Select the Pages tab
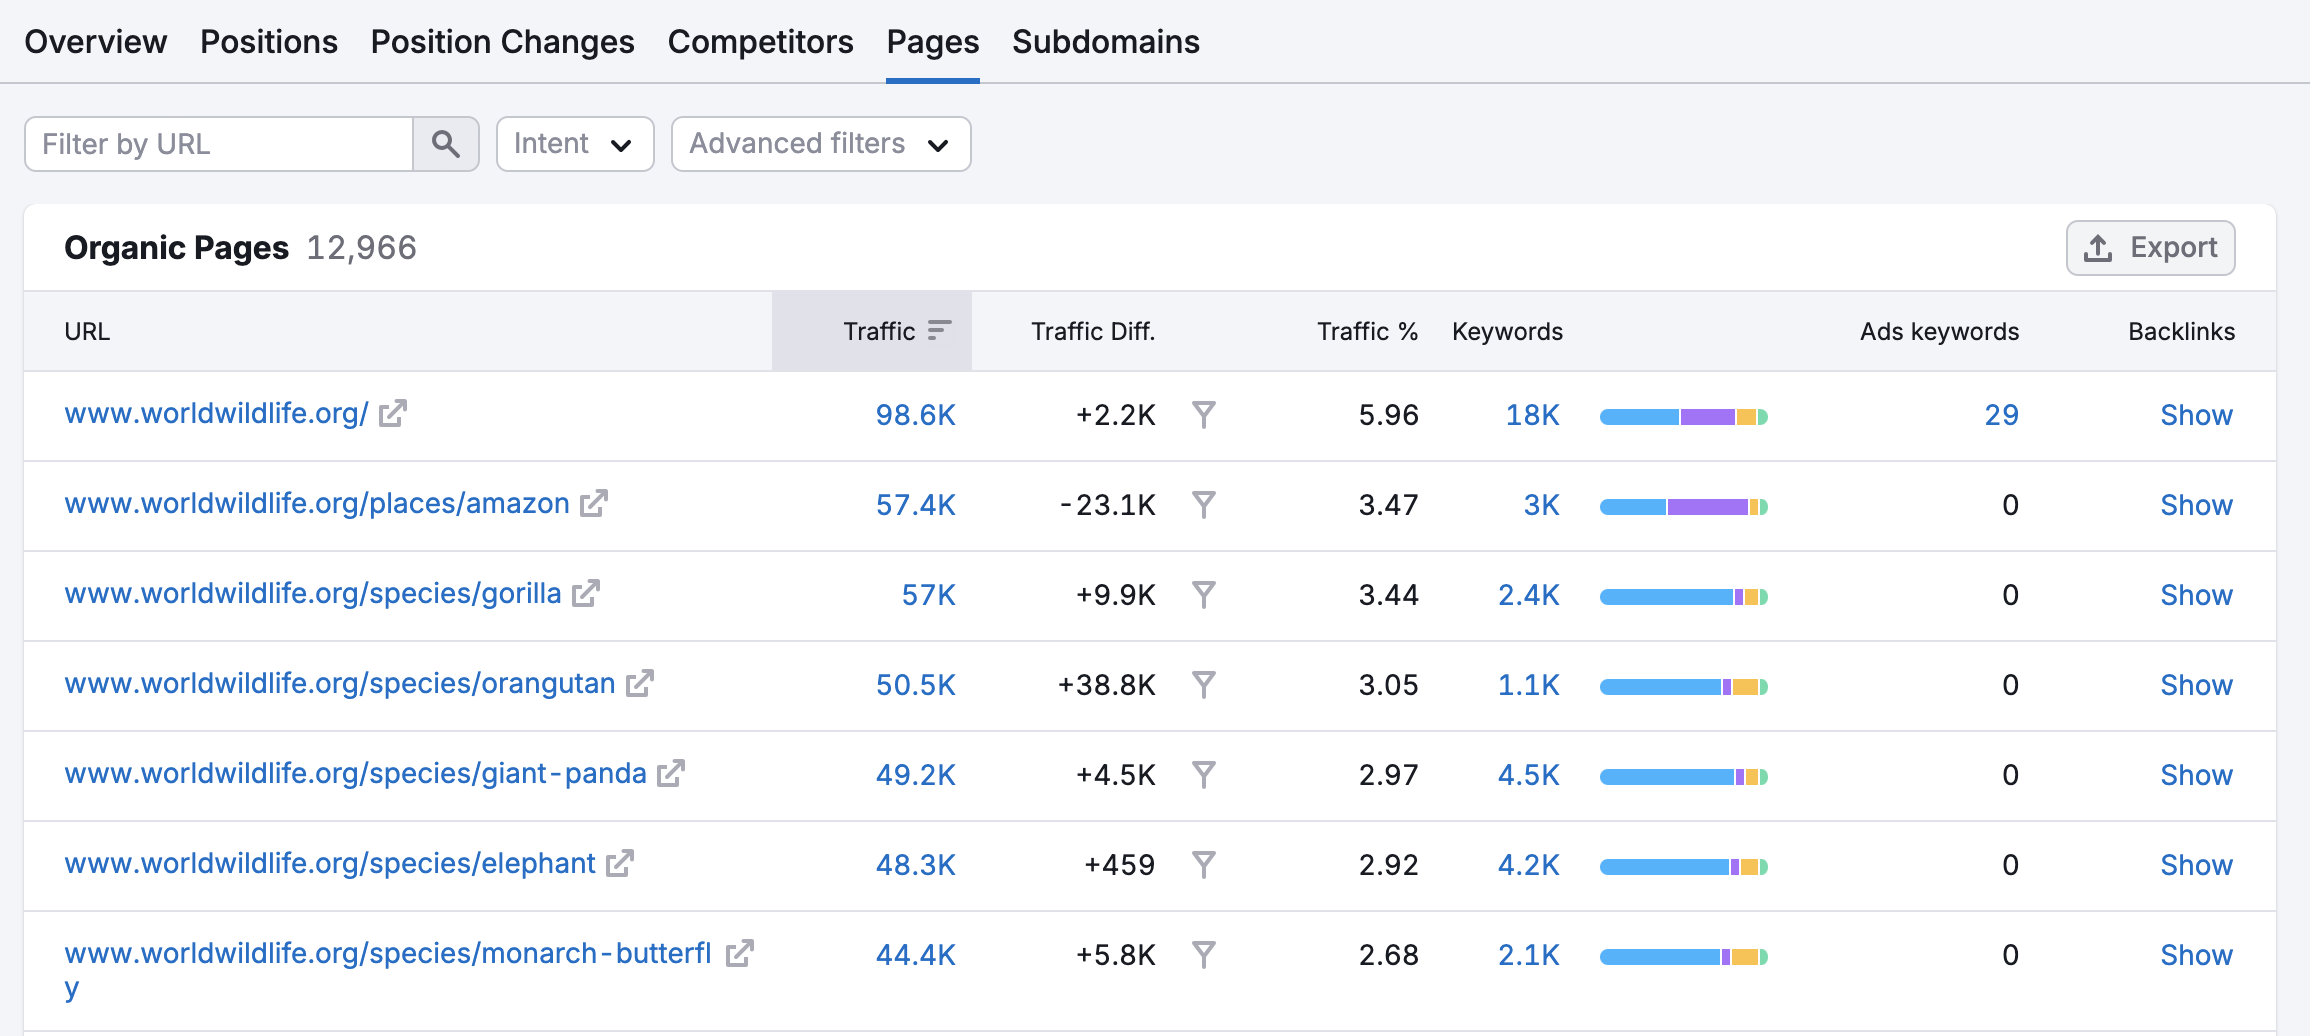 933,42
